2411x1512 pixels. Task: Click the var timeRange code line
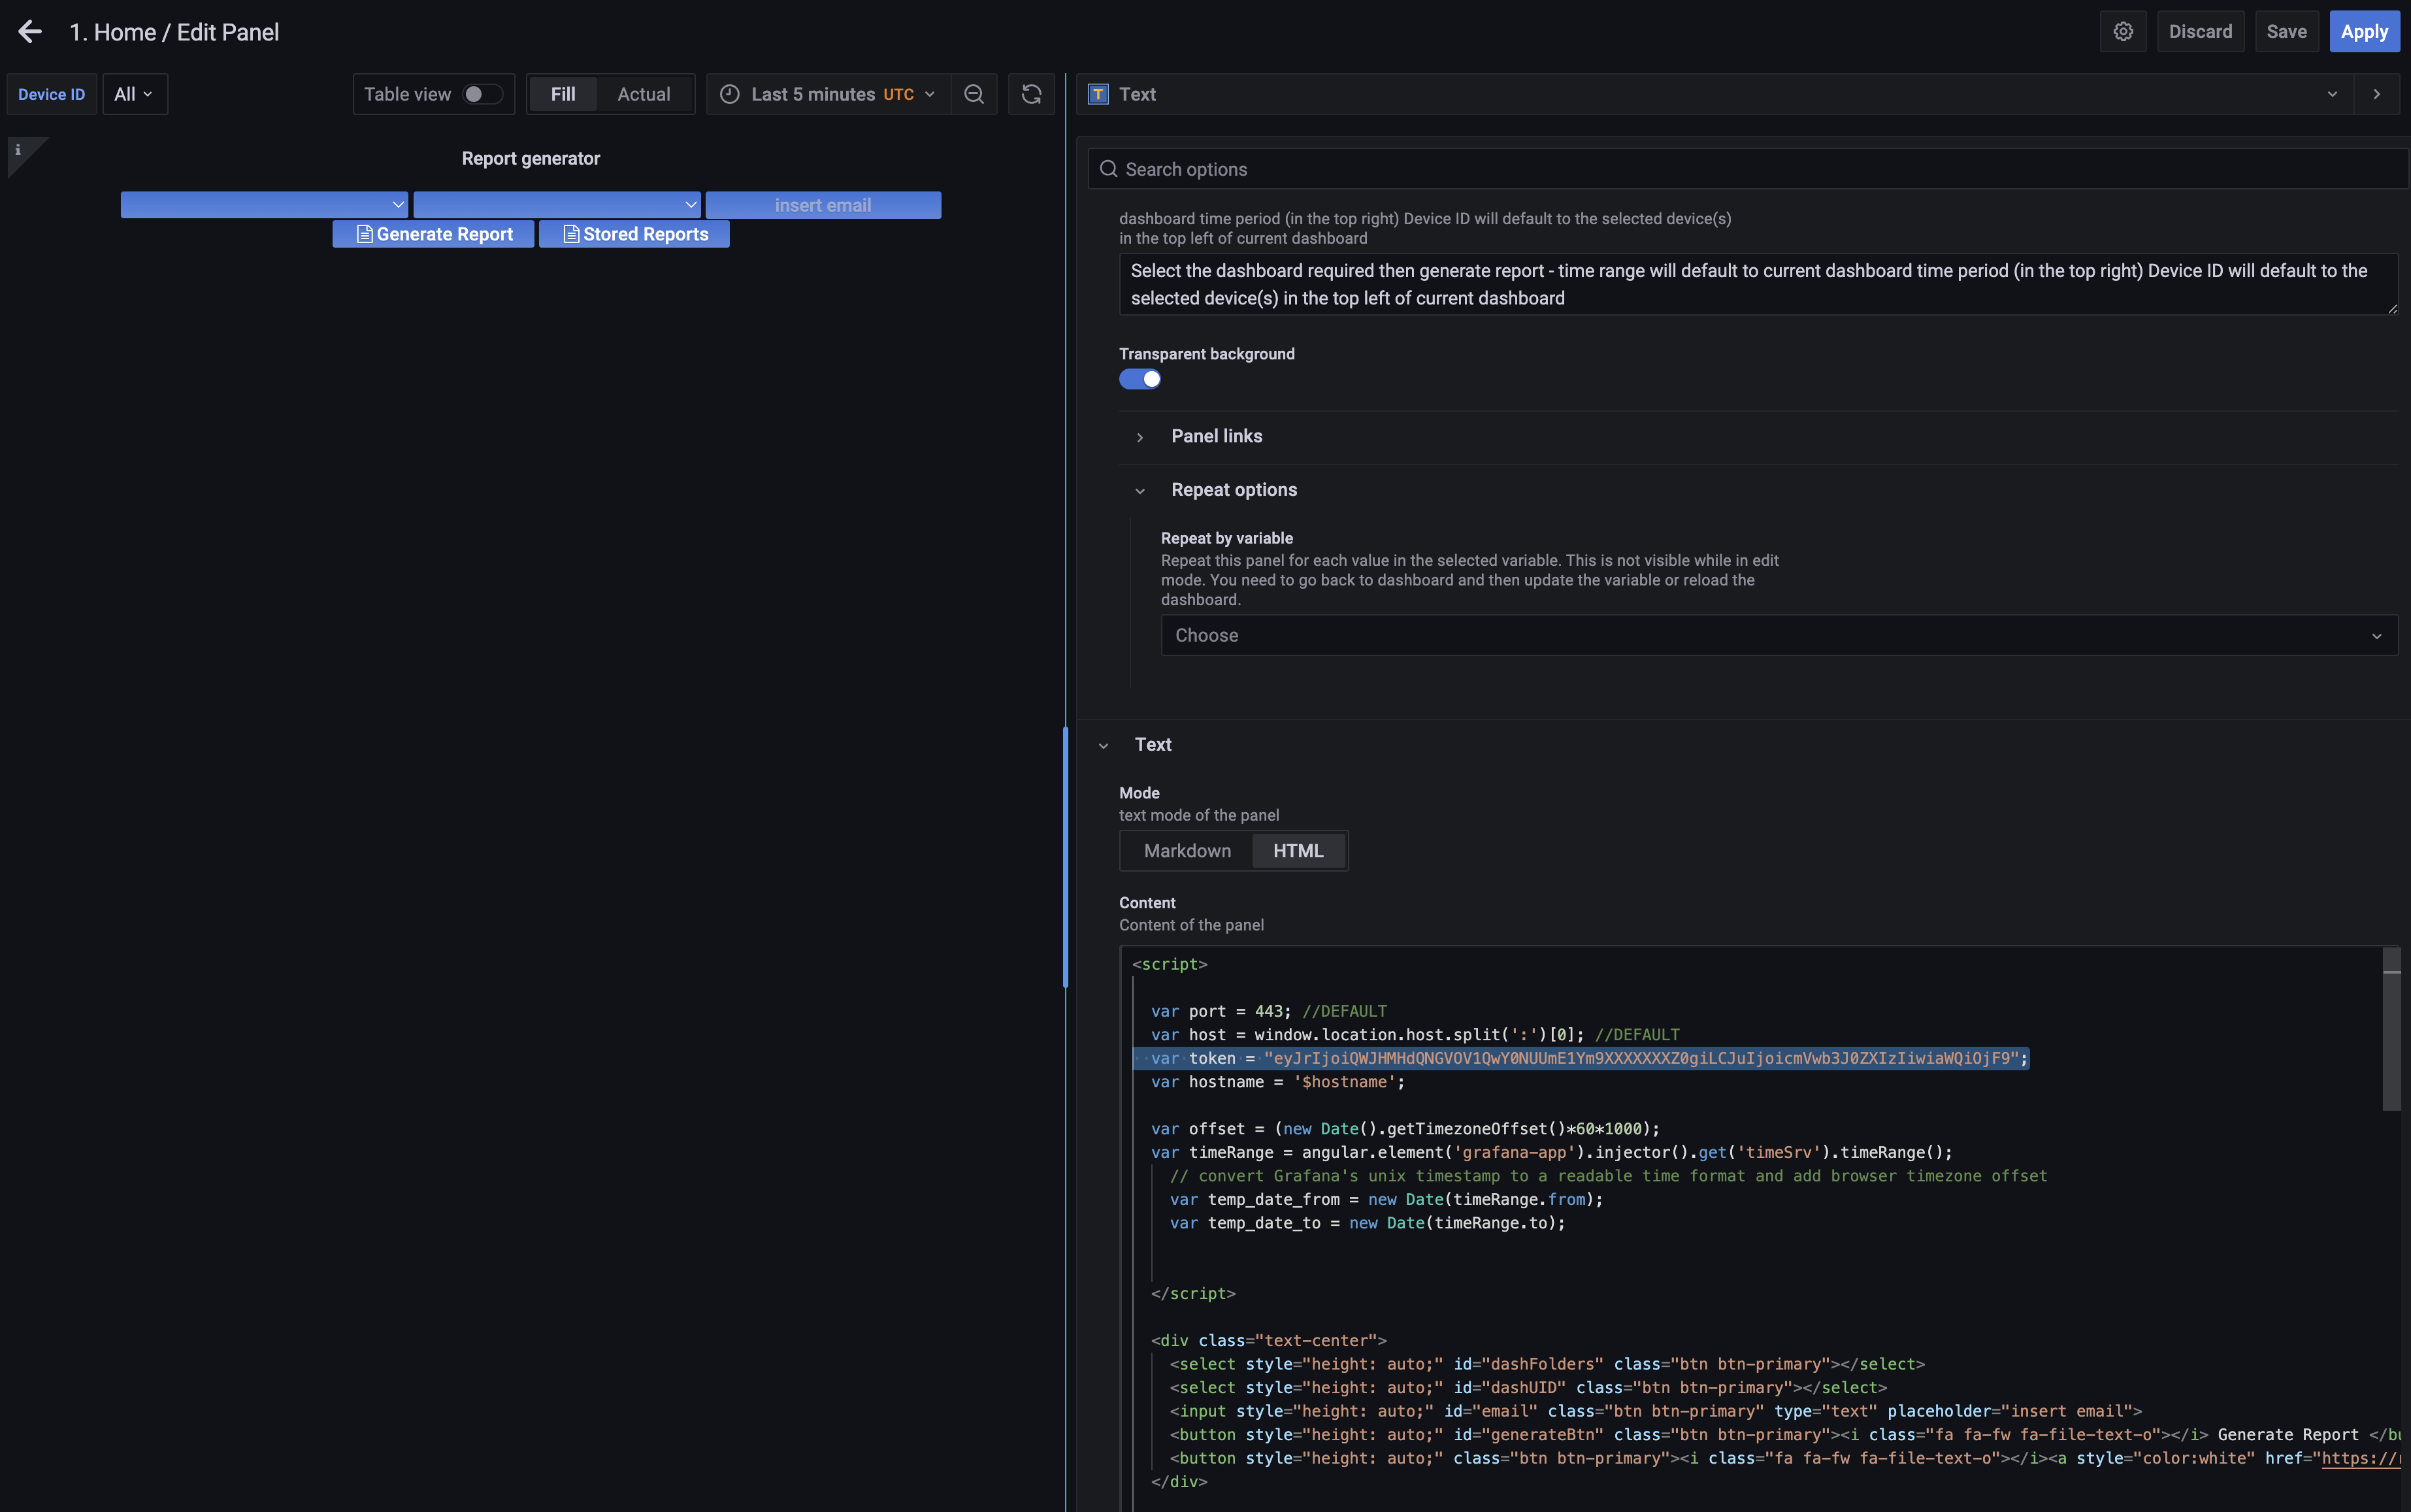1551,1152
